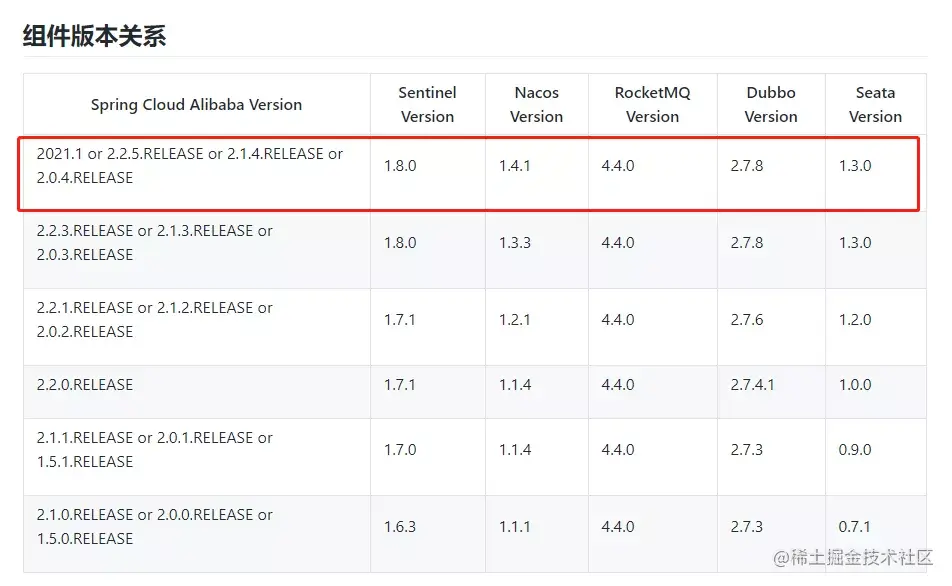This screenshot has height=586, width=952.
Task: Select the Spring Cloud Alibaba Version column header
Action: point(197,104)
